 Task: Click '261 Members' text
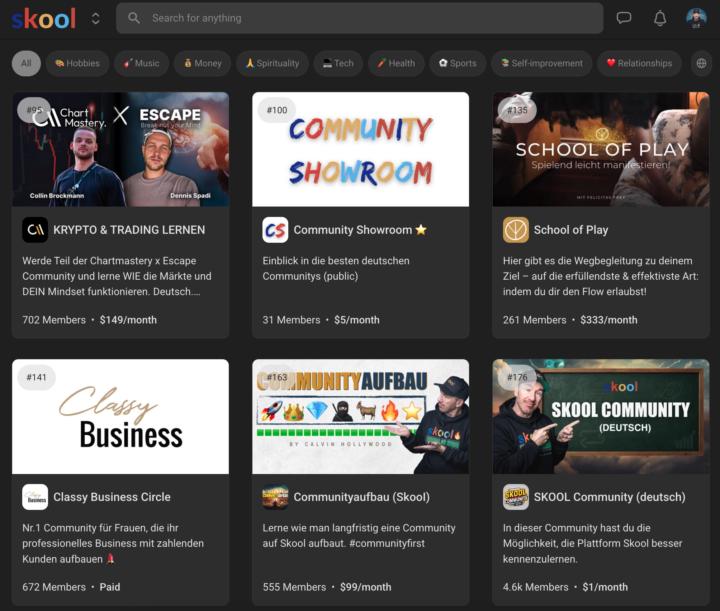(534, 320)
